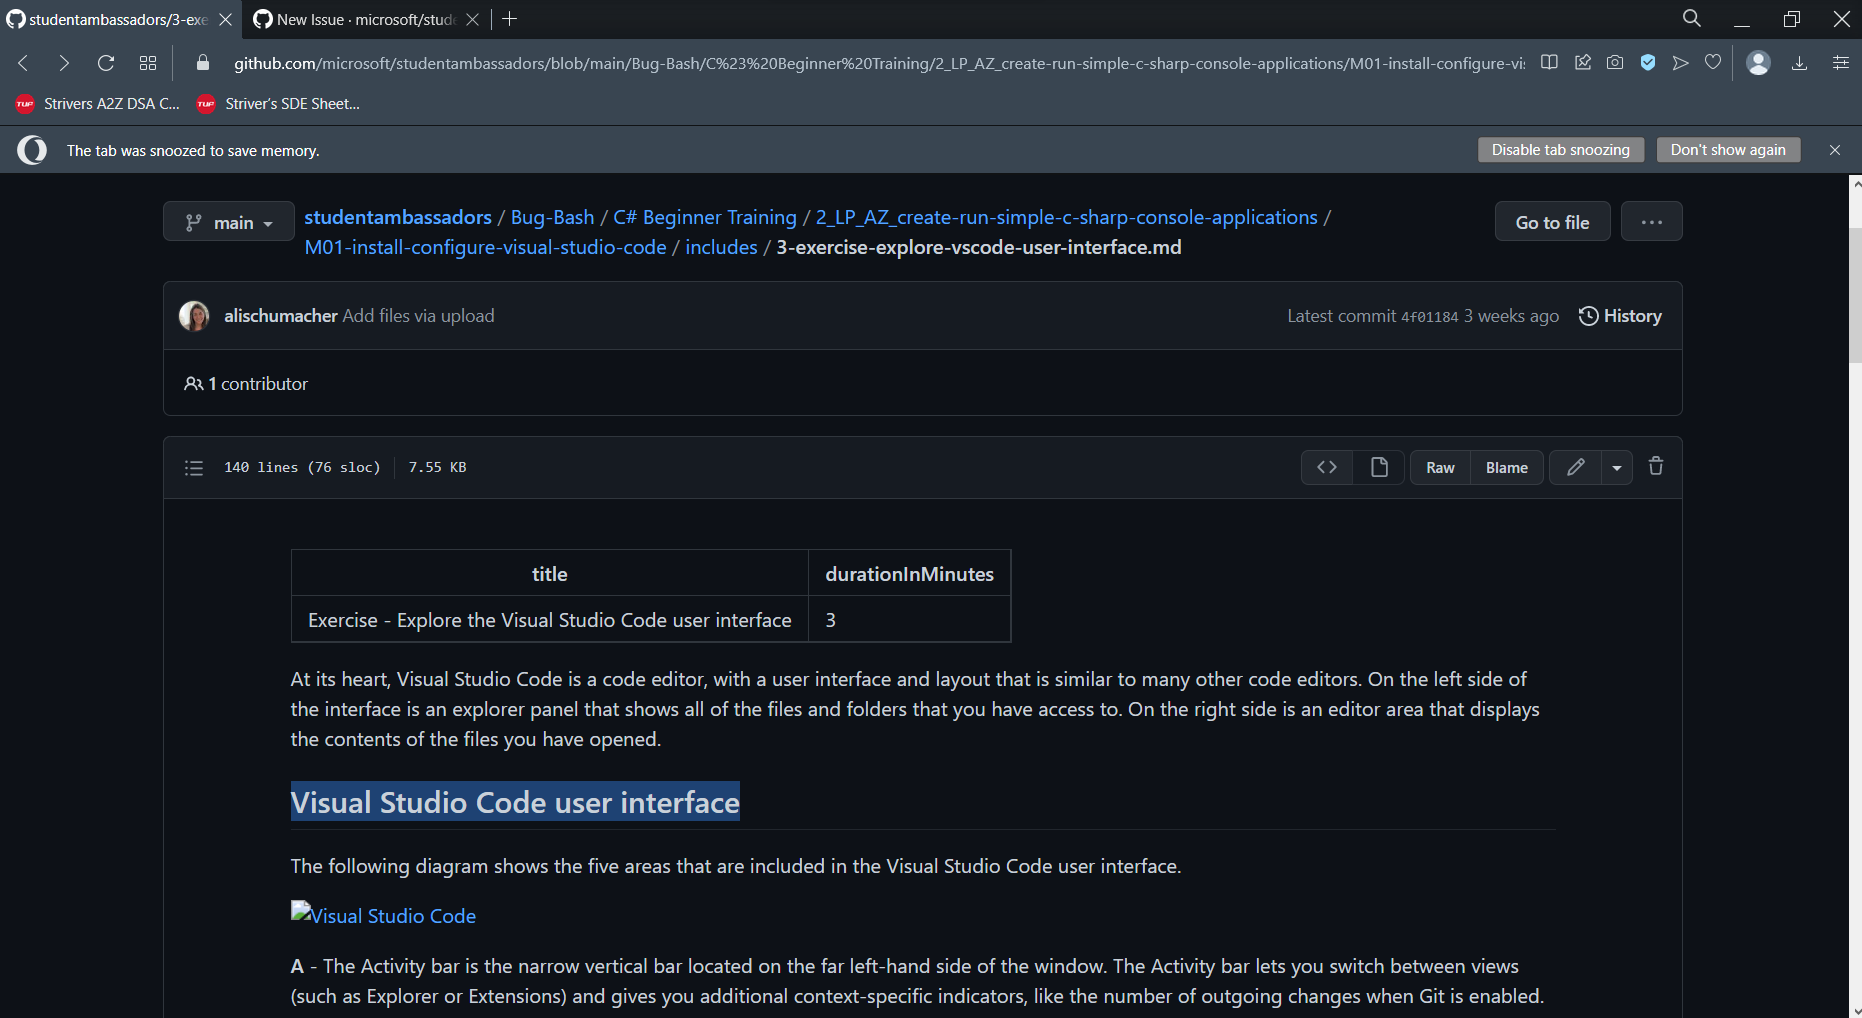Navigate to Bug-Bash folder breadcrumb

pos(552,217)
